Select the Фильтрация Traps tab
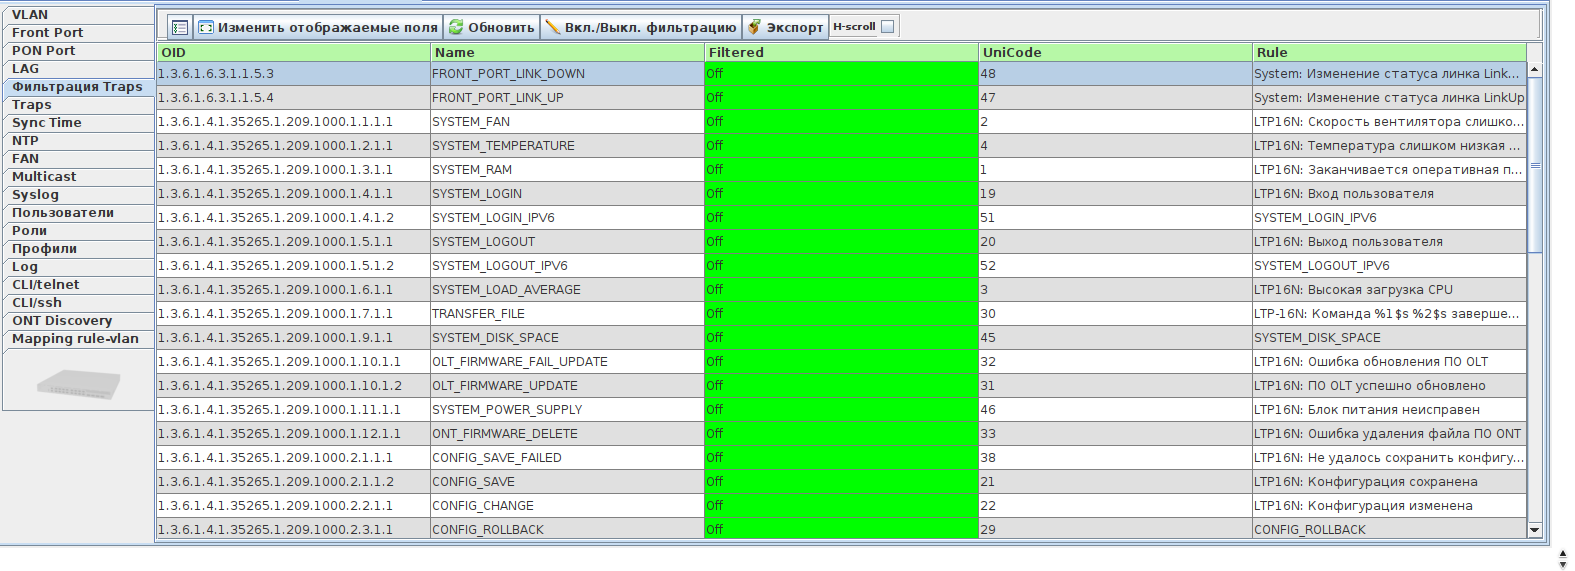This screenshot has height=571, width=1575. (79, 87)
